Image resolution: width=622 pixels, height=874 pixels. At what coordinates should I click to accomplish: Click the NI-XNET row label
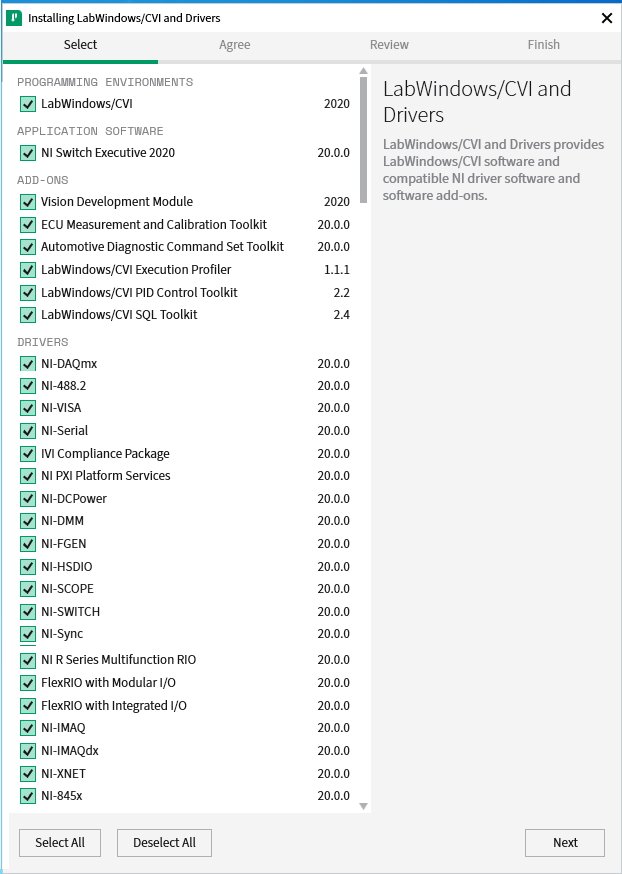pos(64,774)
